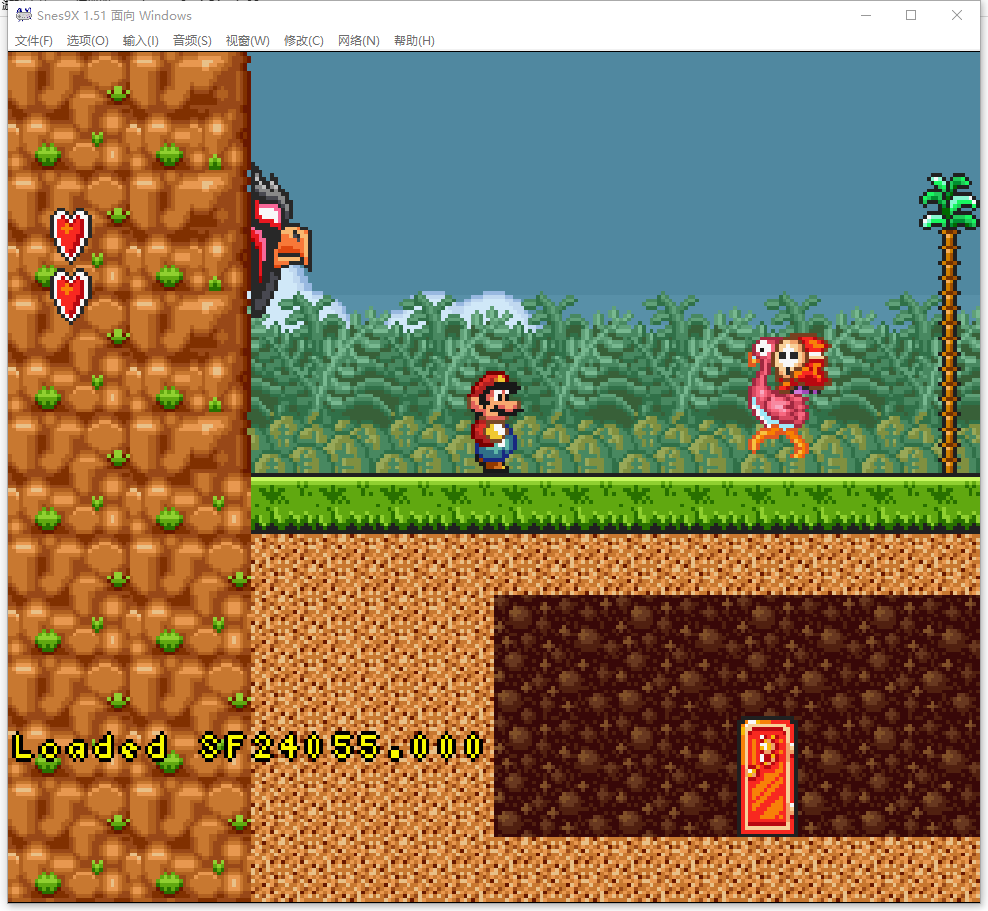The height and width of the screenshot is (911, 988).
Task: Open the 选项(O) menu
Action: coord(88,41)
